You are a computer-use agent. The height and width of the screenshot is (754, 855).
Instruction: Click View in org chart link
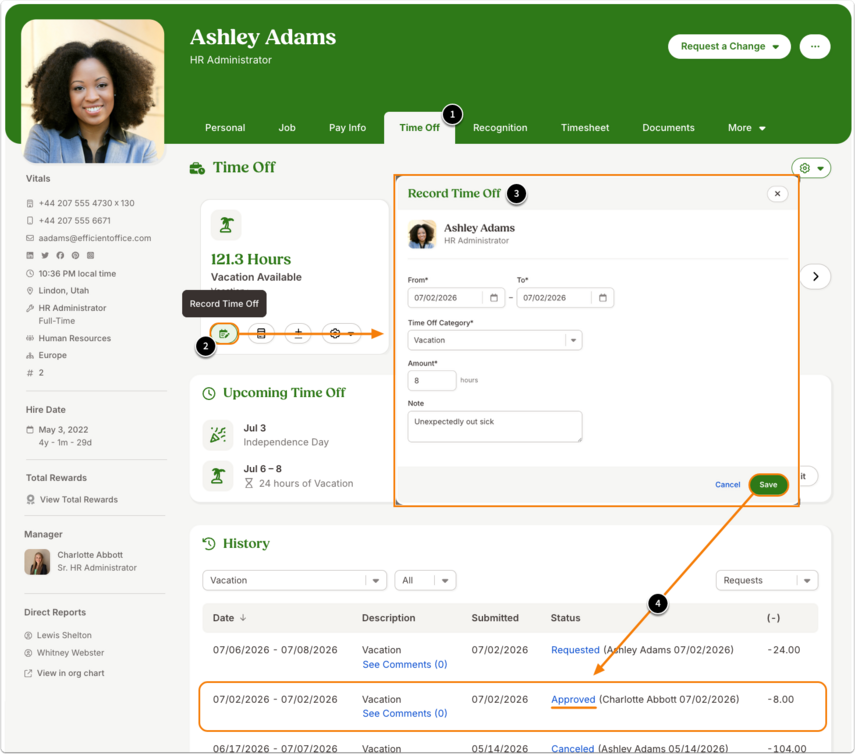pos(70,673)
